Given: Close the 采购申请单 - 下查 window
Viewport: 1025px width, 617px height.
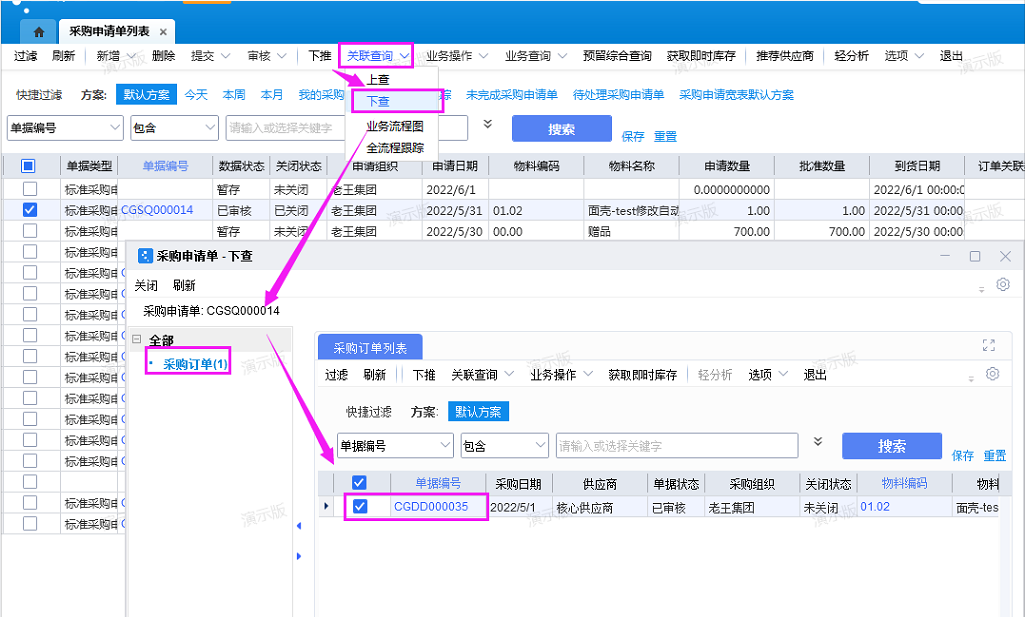Looking at the screenshot, I should pyautogui.click(x=1005, y=256).
